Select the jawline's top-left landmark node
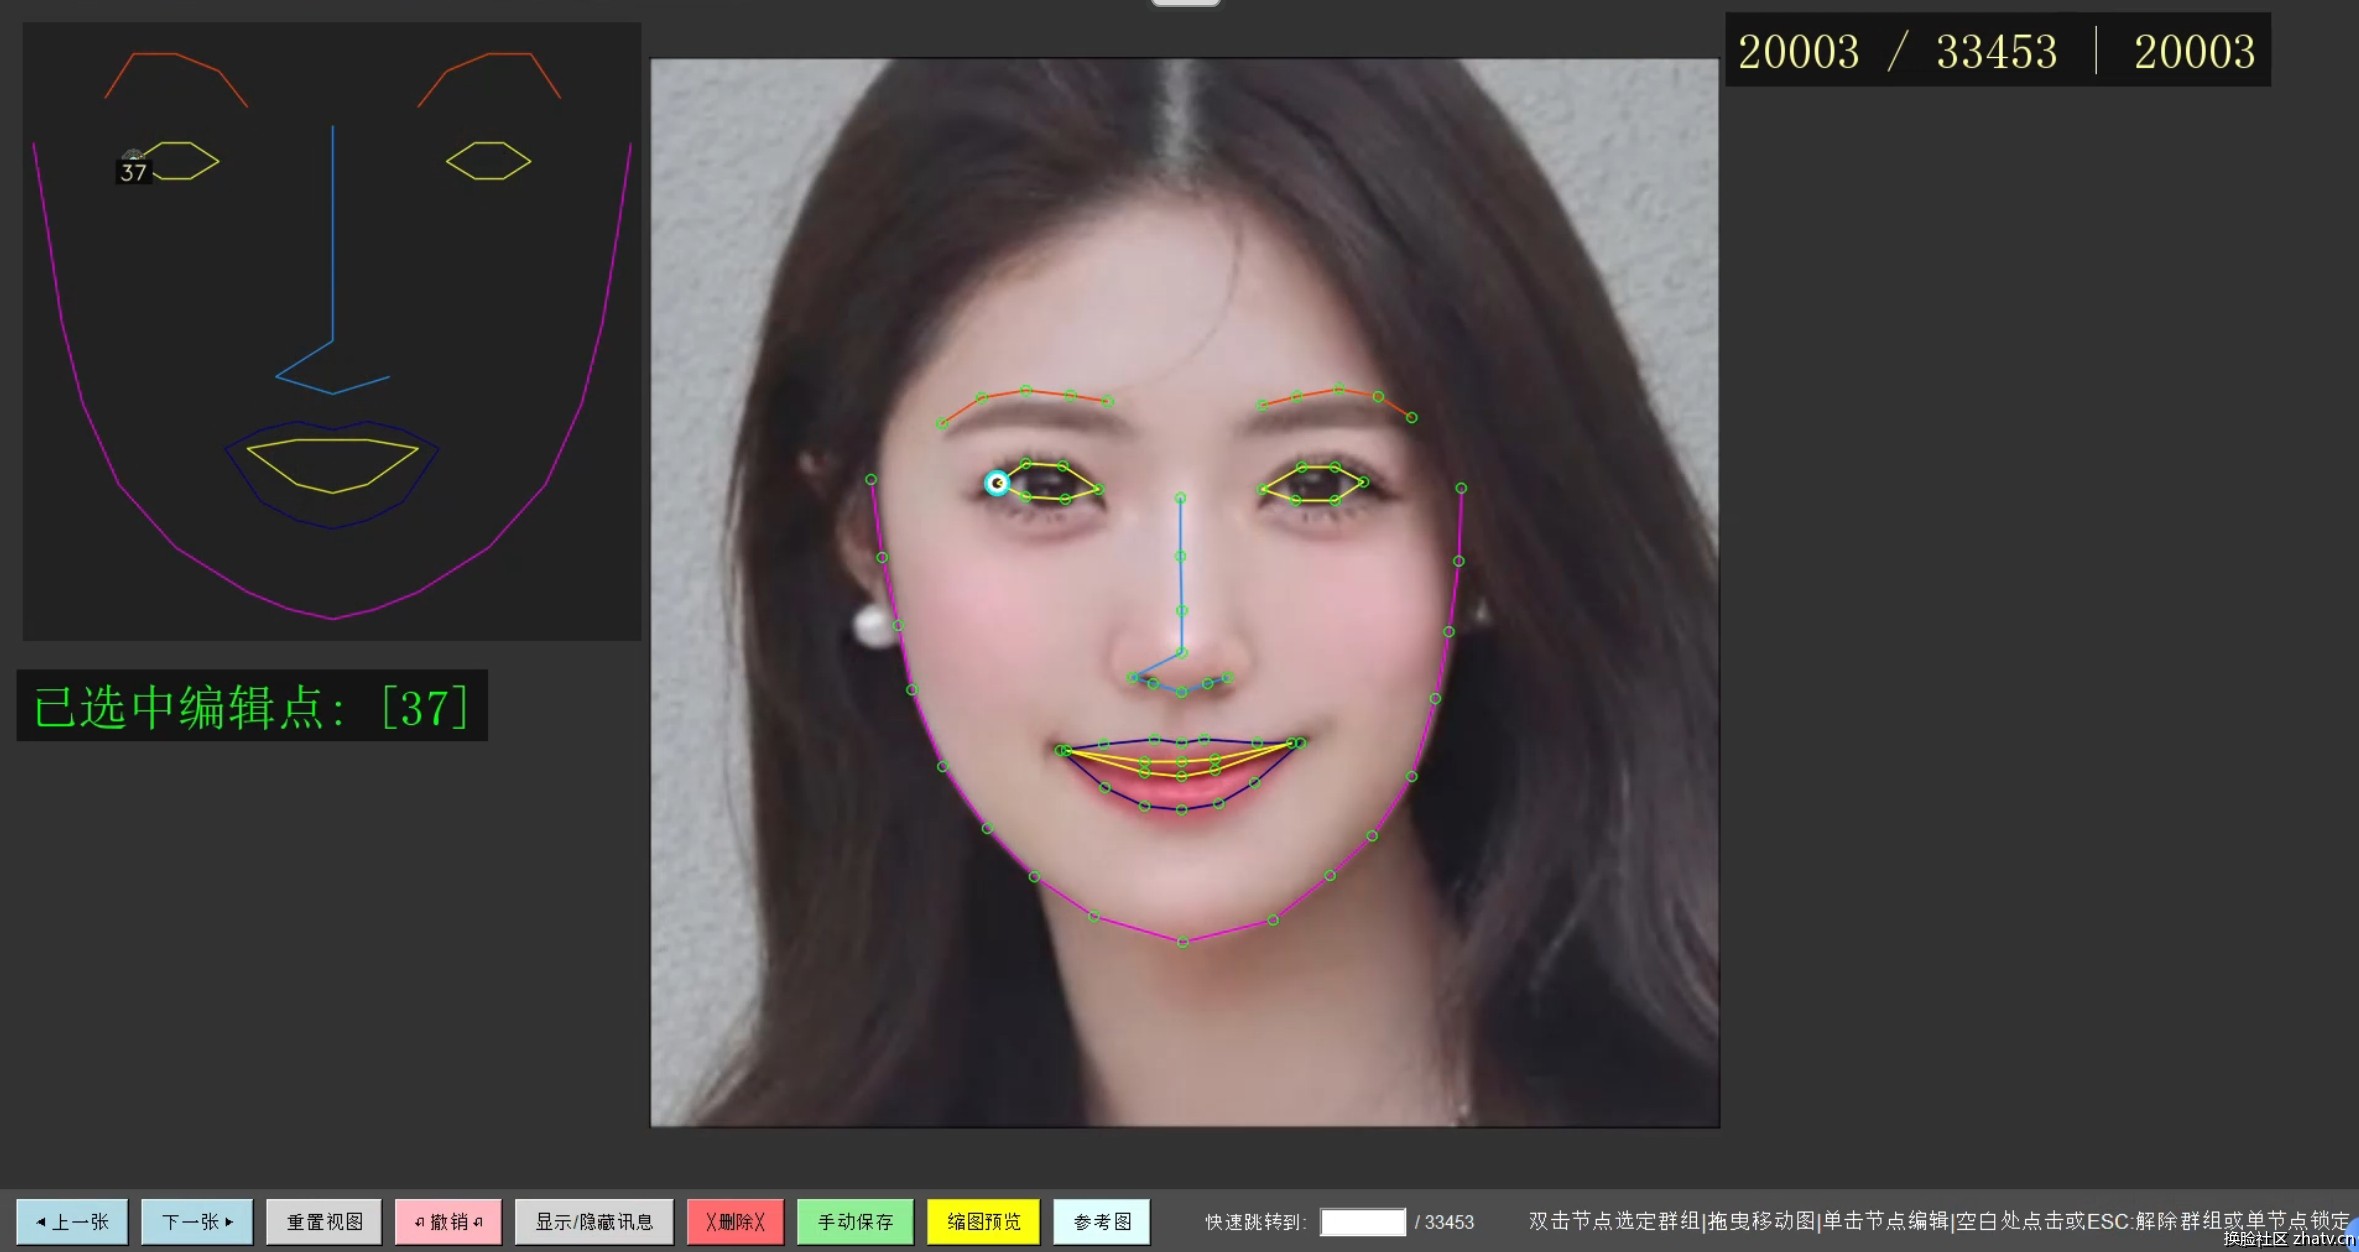The width and height of the screenshot is (2359, 1252). [871, 480]
